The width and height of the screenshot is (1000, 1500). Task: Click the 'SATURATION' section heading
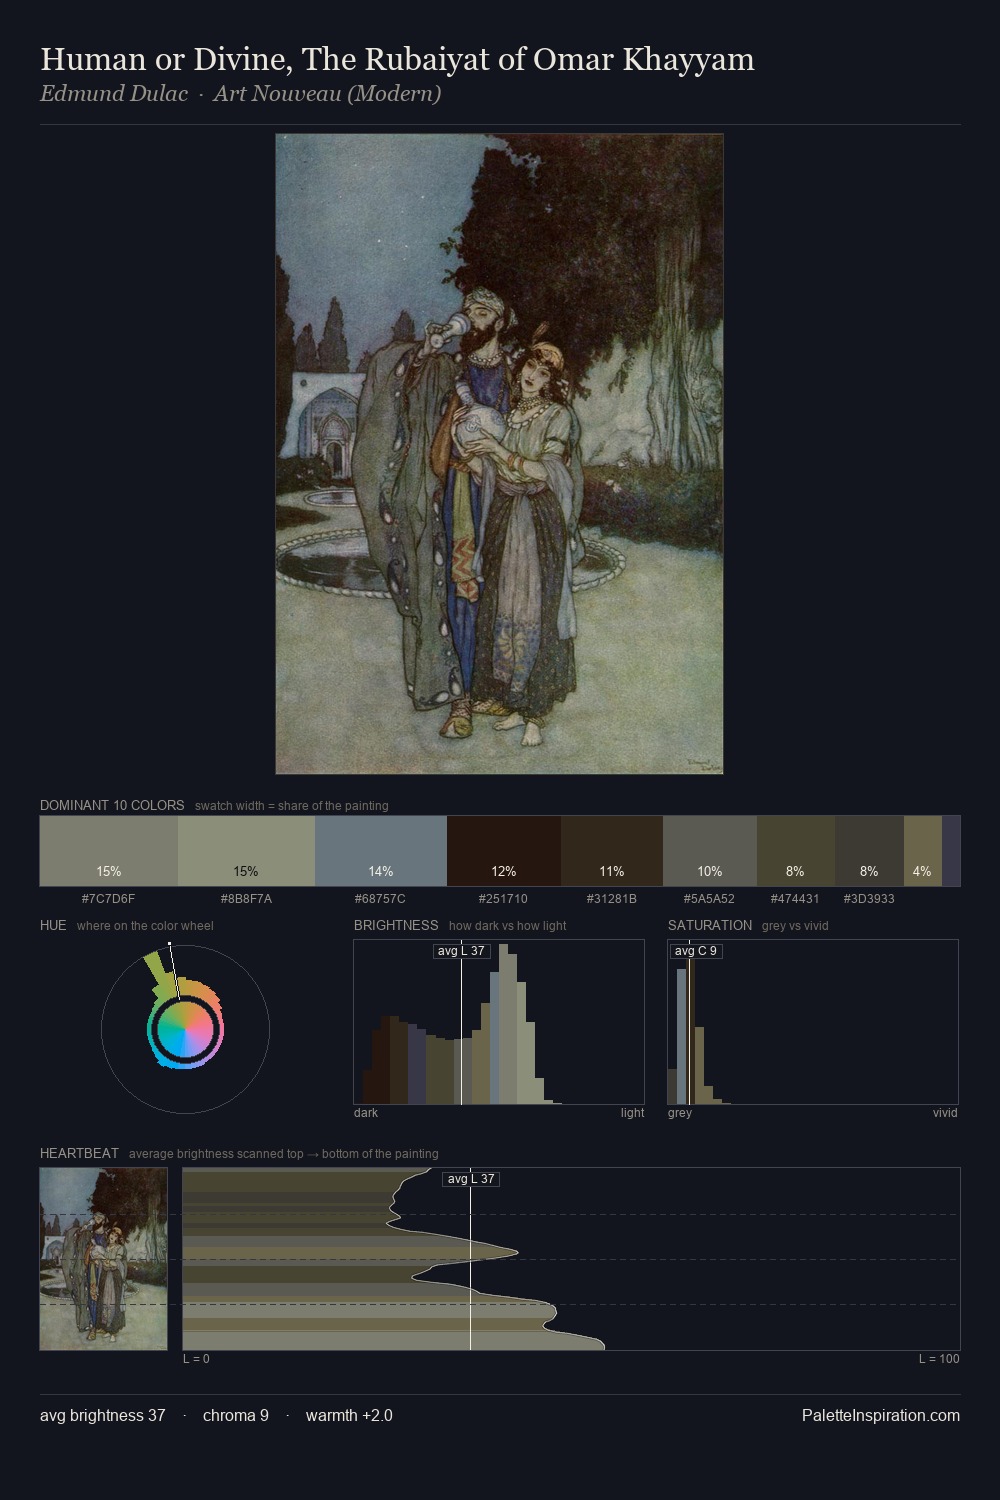click(710, 925)
